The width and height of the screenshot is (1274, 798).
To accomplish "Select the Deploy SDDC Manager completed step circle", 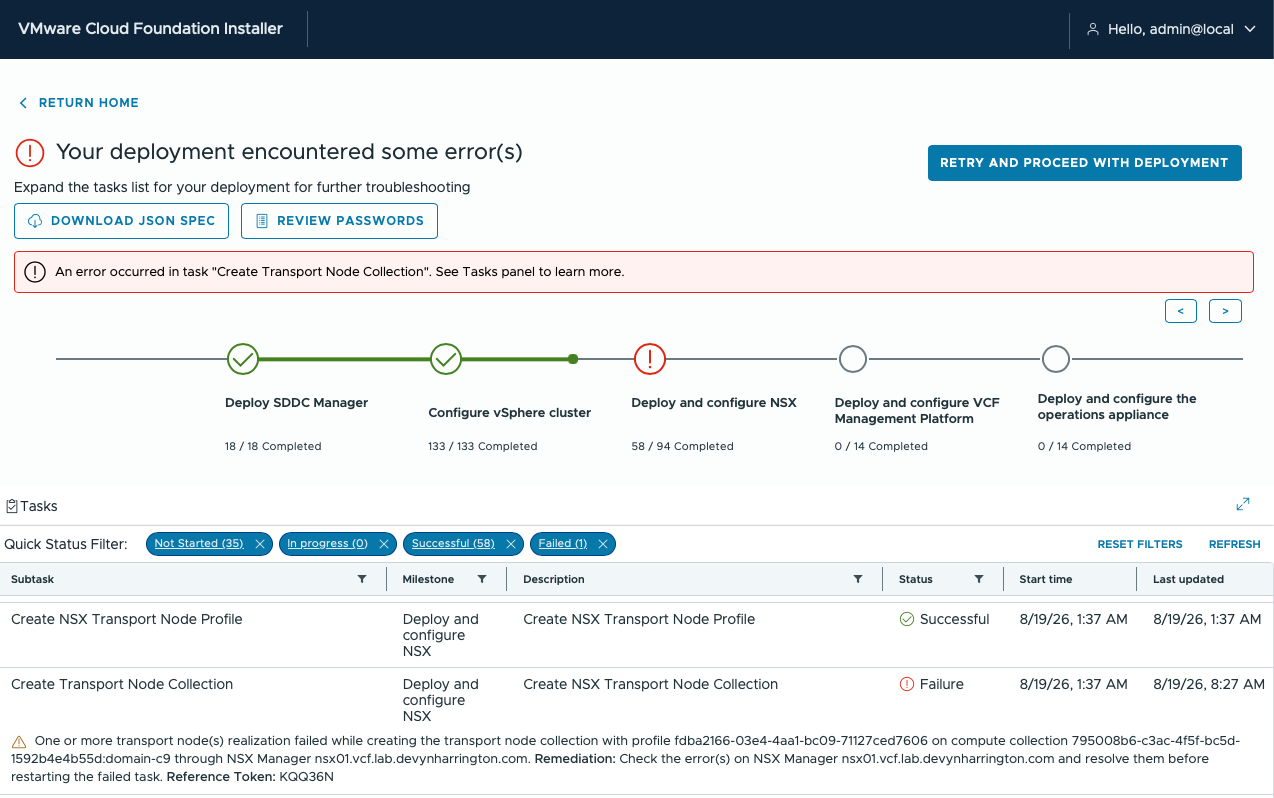I will coord(243,358).
